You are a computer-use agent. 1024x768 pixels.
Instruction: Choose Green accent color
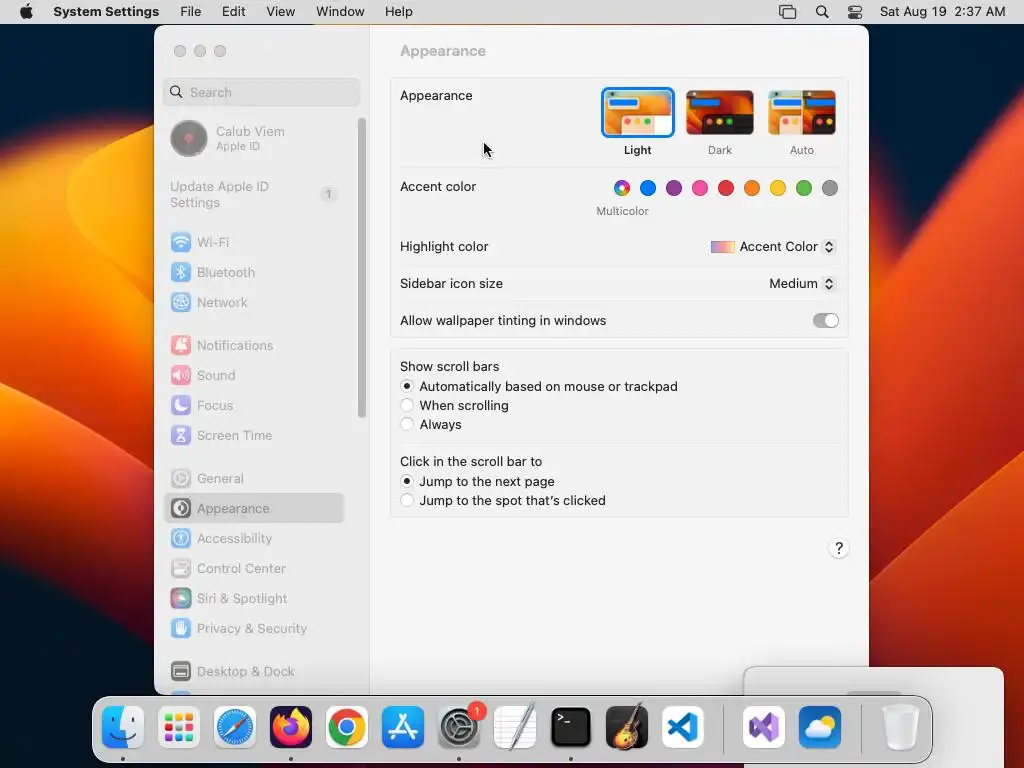coord(804,188)
